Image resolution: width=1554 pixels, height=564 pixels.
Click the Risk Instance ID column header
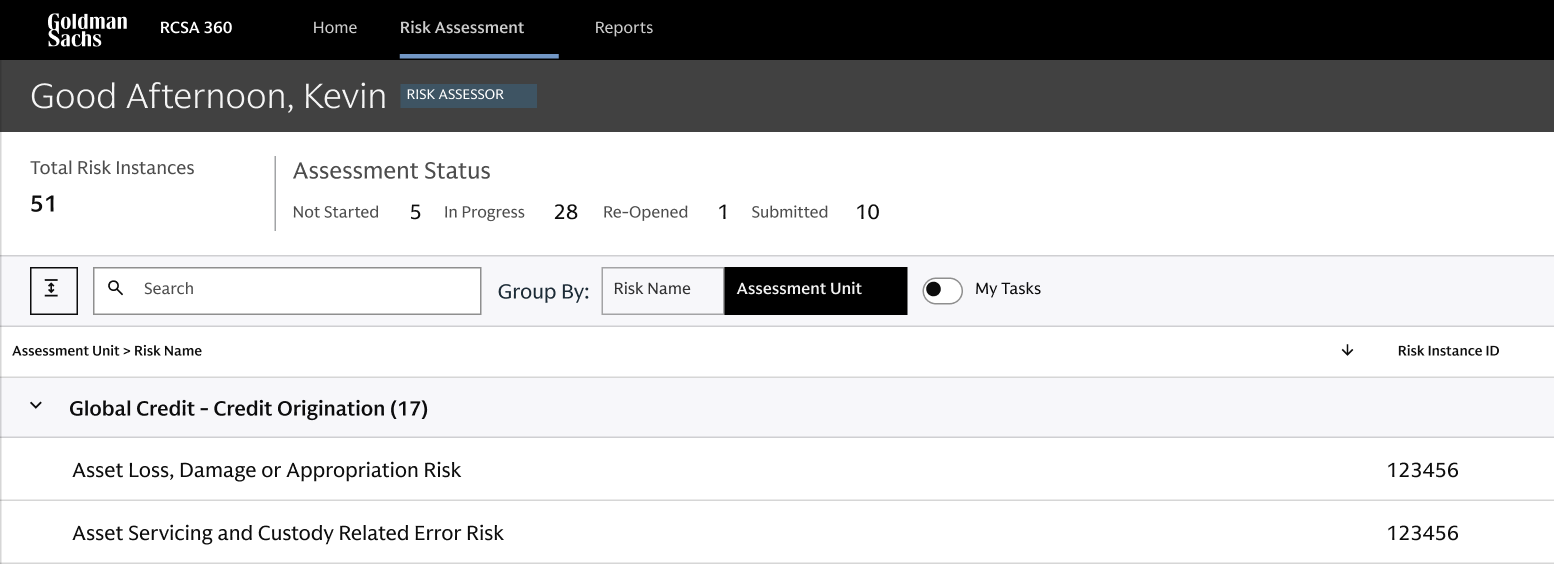click(x=1448, y=351)
